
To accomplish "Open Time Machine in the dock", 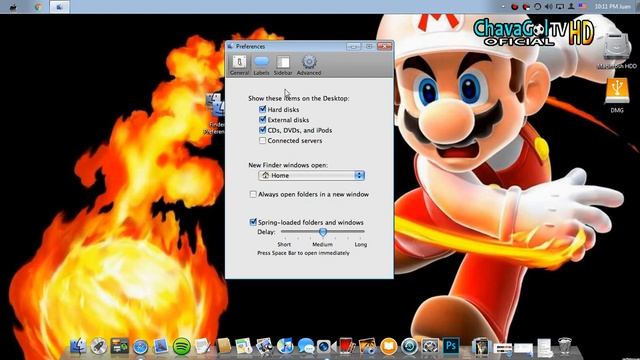I will tap(409, 347).
